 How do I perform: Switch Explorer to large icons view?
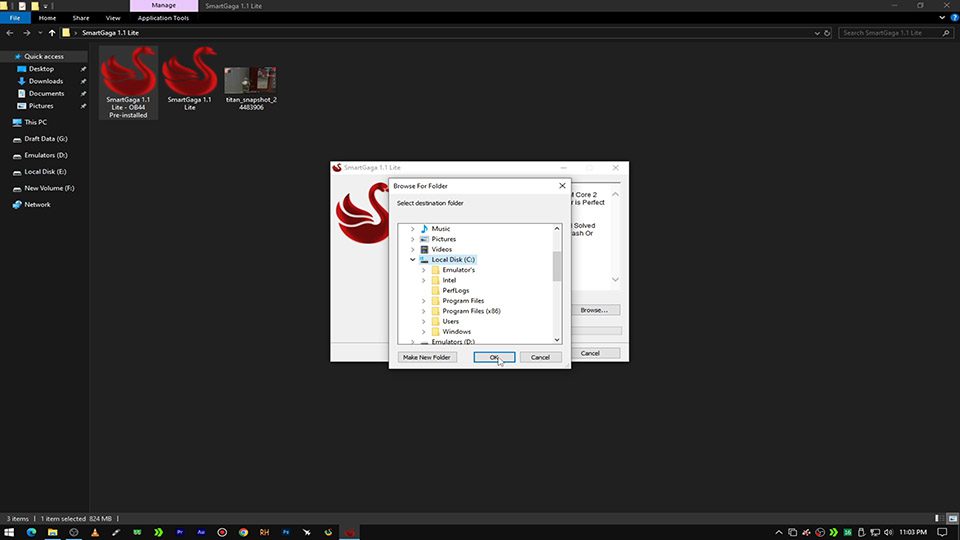tap(953, 519)
